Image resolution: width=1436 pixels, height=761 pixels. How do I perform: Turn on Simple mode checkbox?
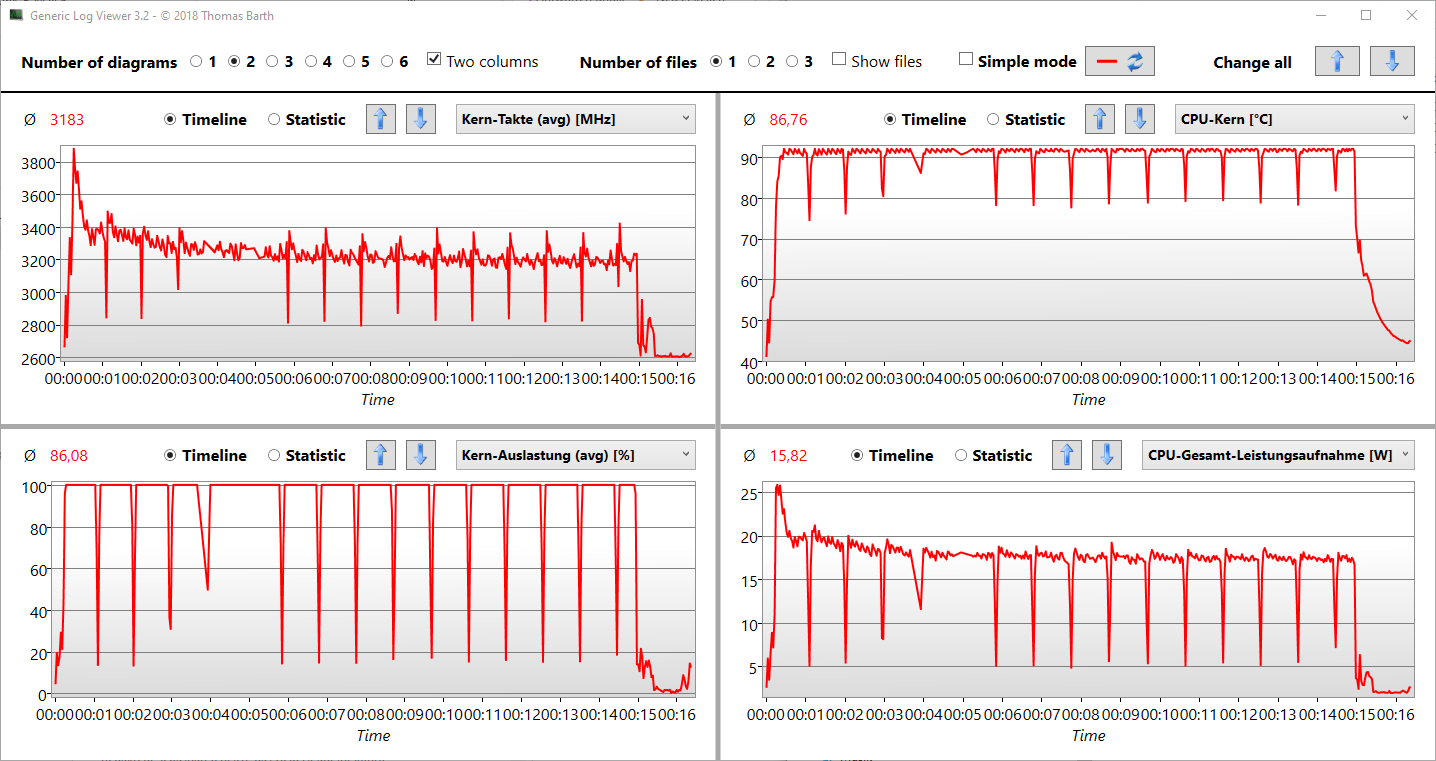click(x=965, y=60)
